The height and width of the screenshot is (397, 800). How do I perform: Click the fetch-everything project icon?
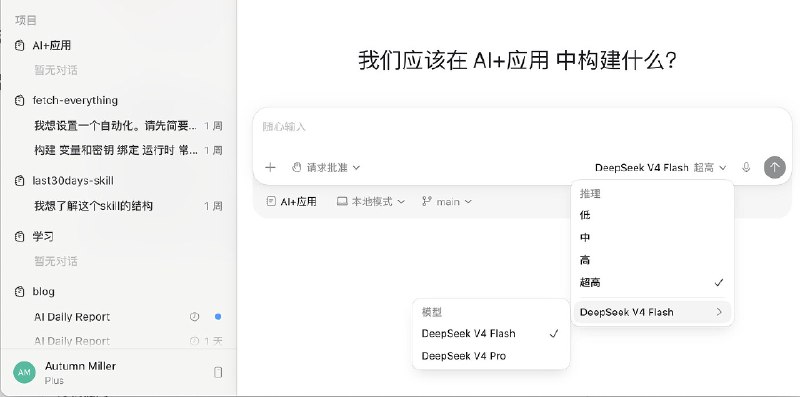click(x=19, y=101)
